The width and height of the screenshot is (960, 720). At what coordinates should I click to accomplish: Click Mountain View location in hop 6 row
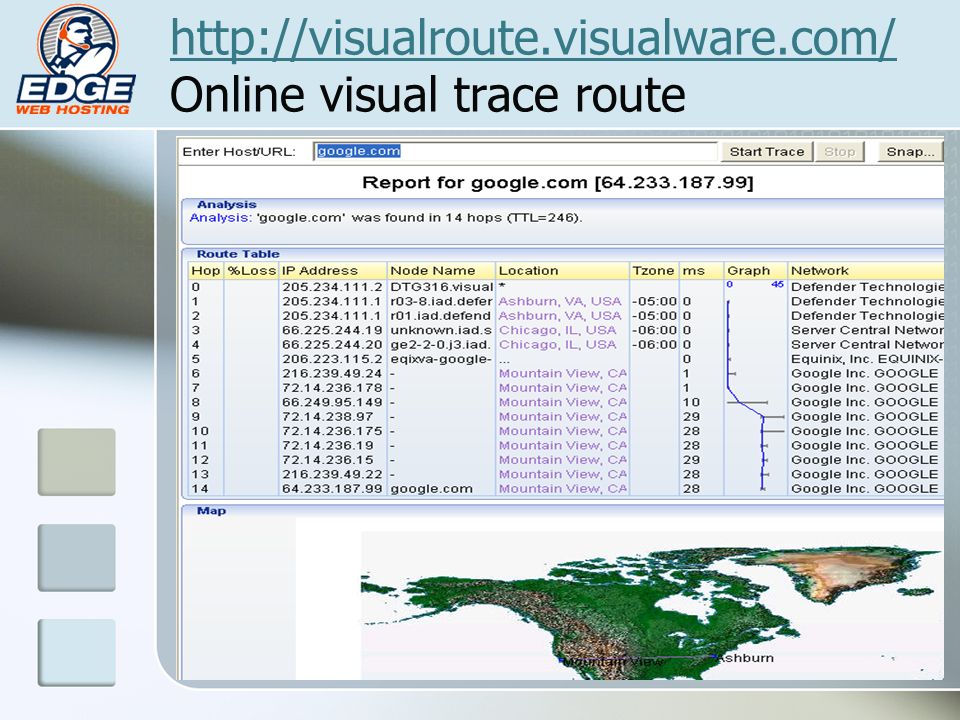pyautogui.click(x=563, y=373)
